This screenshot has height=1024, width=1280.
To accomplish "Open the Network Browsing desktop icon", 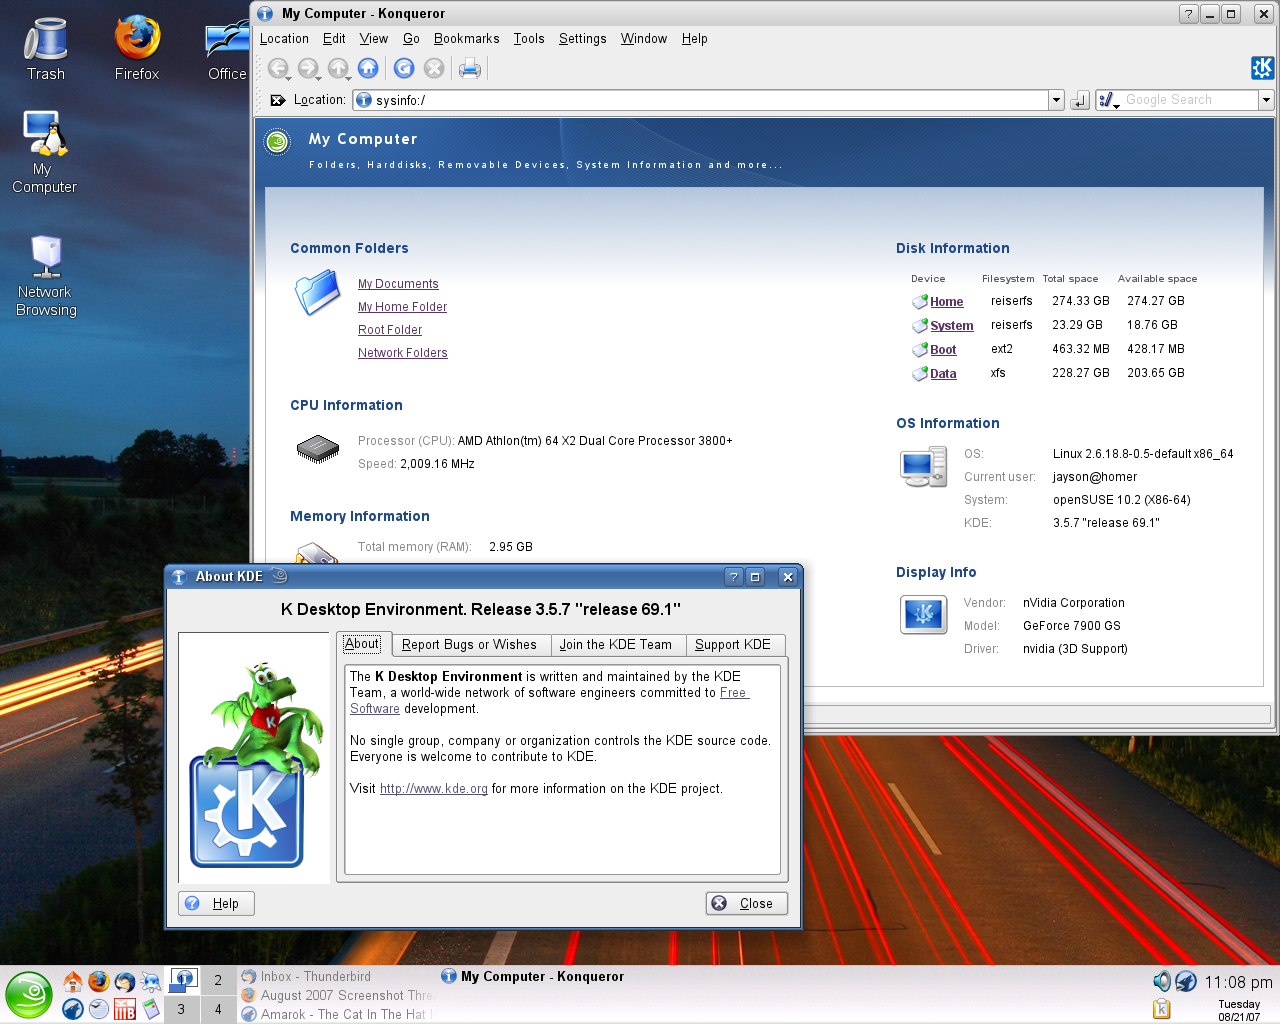I will [x=46, y=277].
